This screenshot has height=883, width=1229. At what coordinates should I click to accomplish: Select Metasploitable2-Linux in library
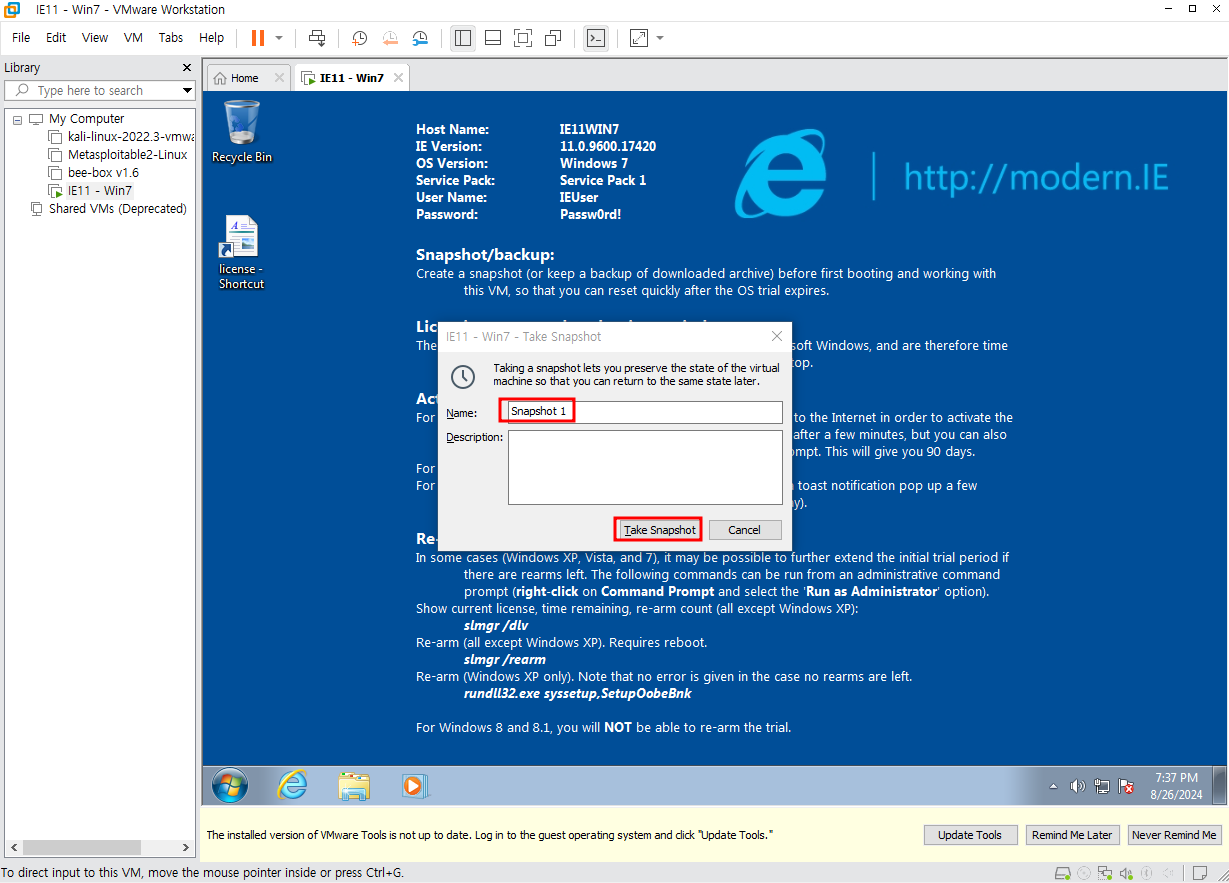119,155
